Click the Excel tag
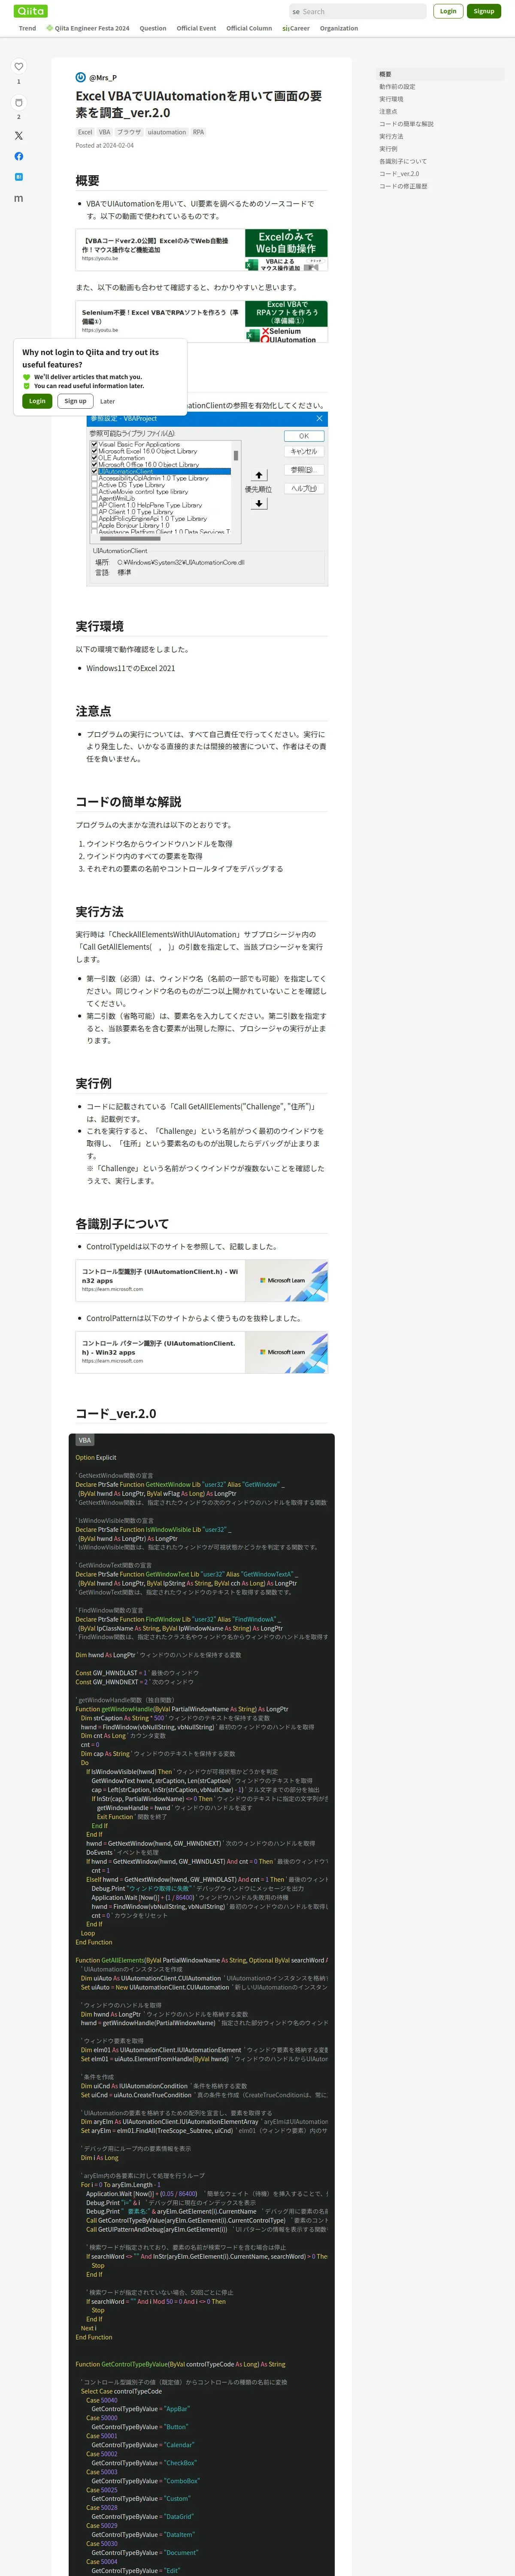515x2576 pixels. tap(85, 132)
